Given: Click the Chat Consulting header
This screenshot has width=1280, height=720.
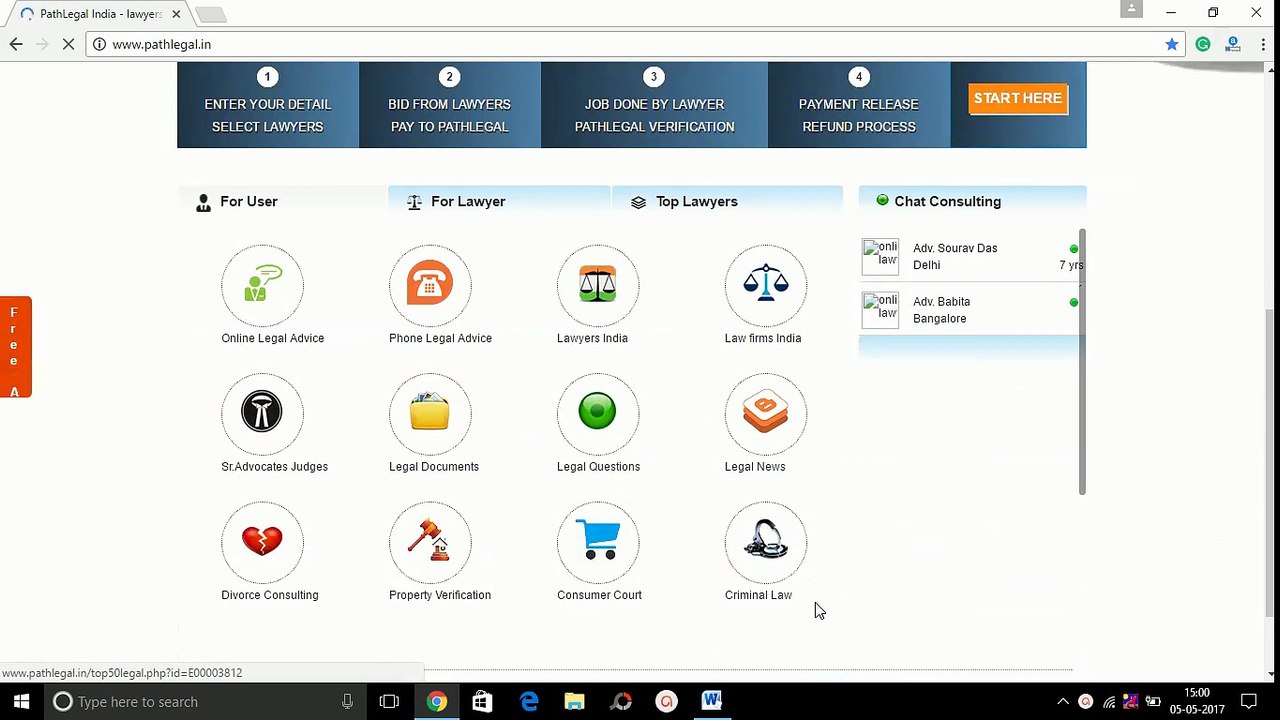Looking at the screenshot, I should coord(972,202).
